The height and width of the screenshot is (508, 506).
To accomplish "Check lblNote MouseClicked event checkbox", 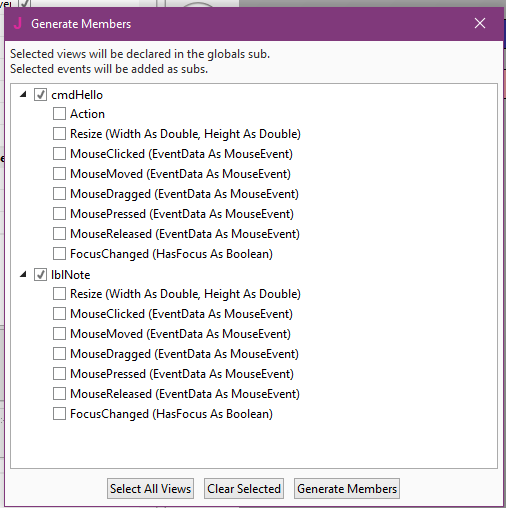I will click(59, 314).
